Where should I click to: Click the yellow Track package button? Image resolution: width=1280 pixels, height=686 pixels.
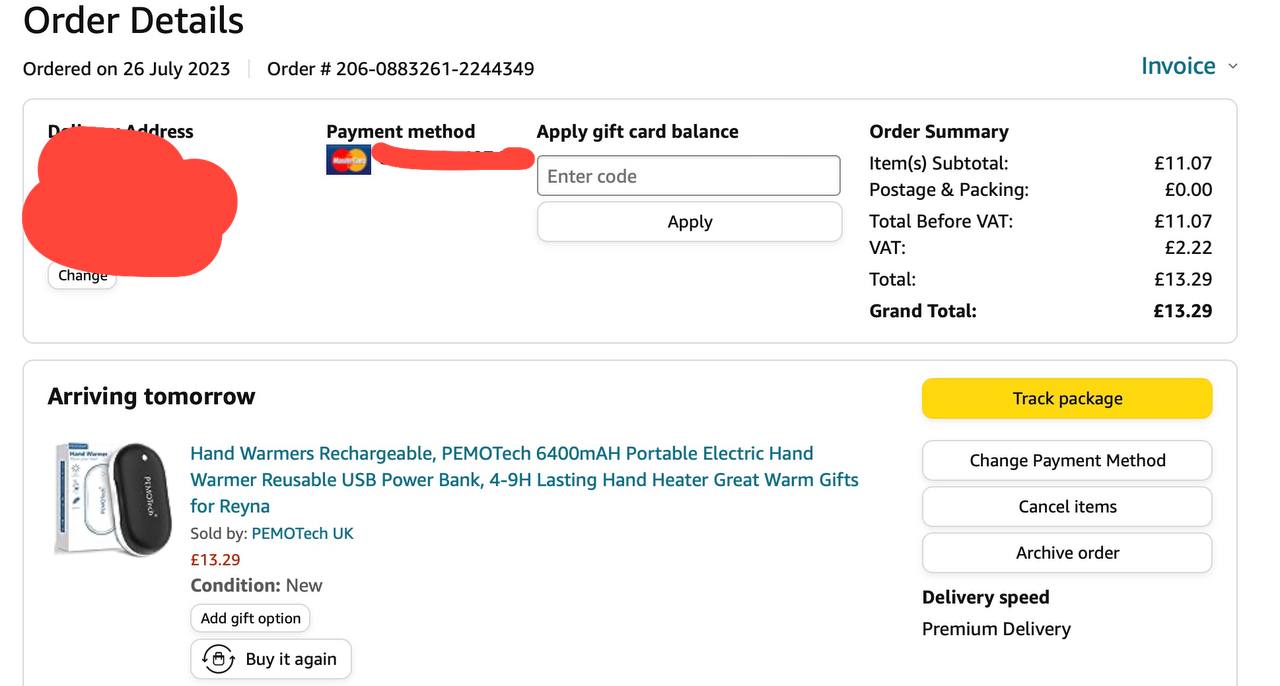click(x=1067, y=398)
